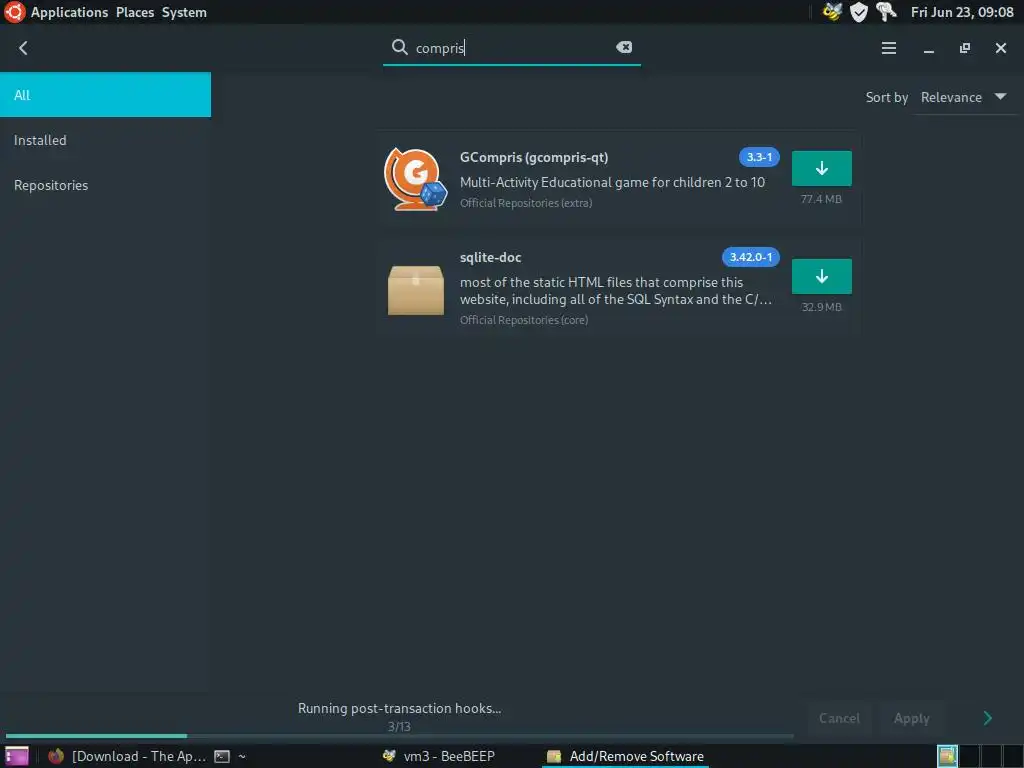The height and width of the screenshot is (768, 1024).
Task: Click 'Running post-transaction hooks...' status text
Action: tap(399, 708)
